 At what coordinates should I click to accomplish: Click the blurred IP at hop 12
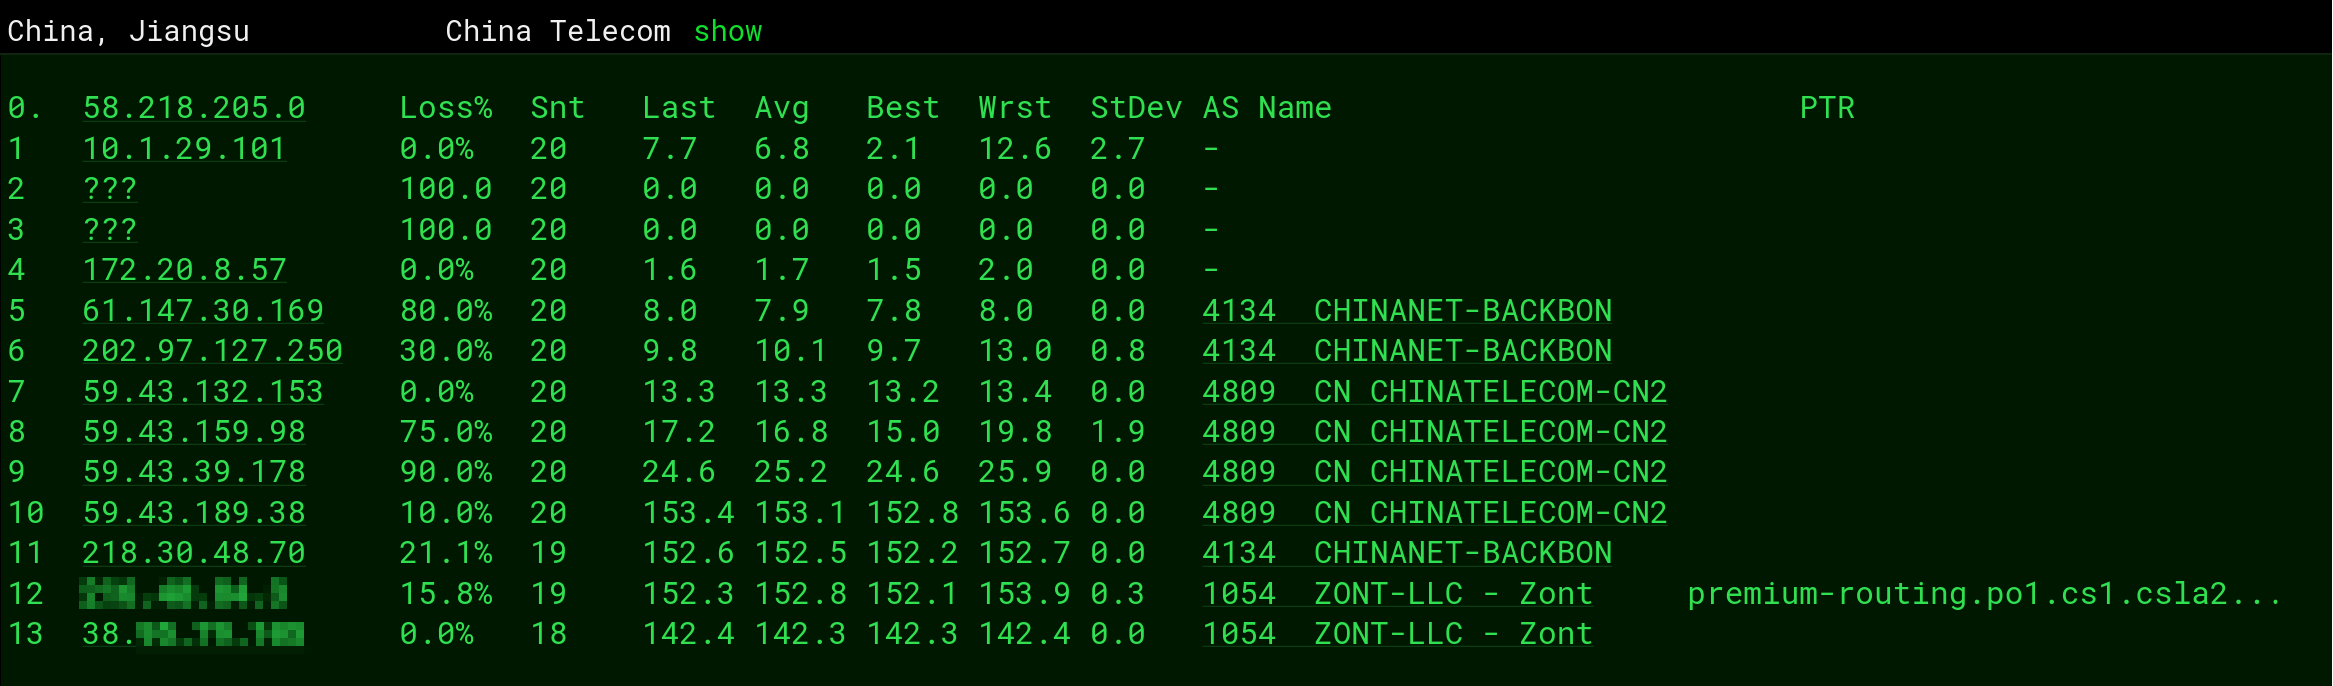point(184,594)
